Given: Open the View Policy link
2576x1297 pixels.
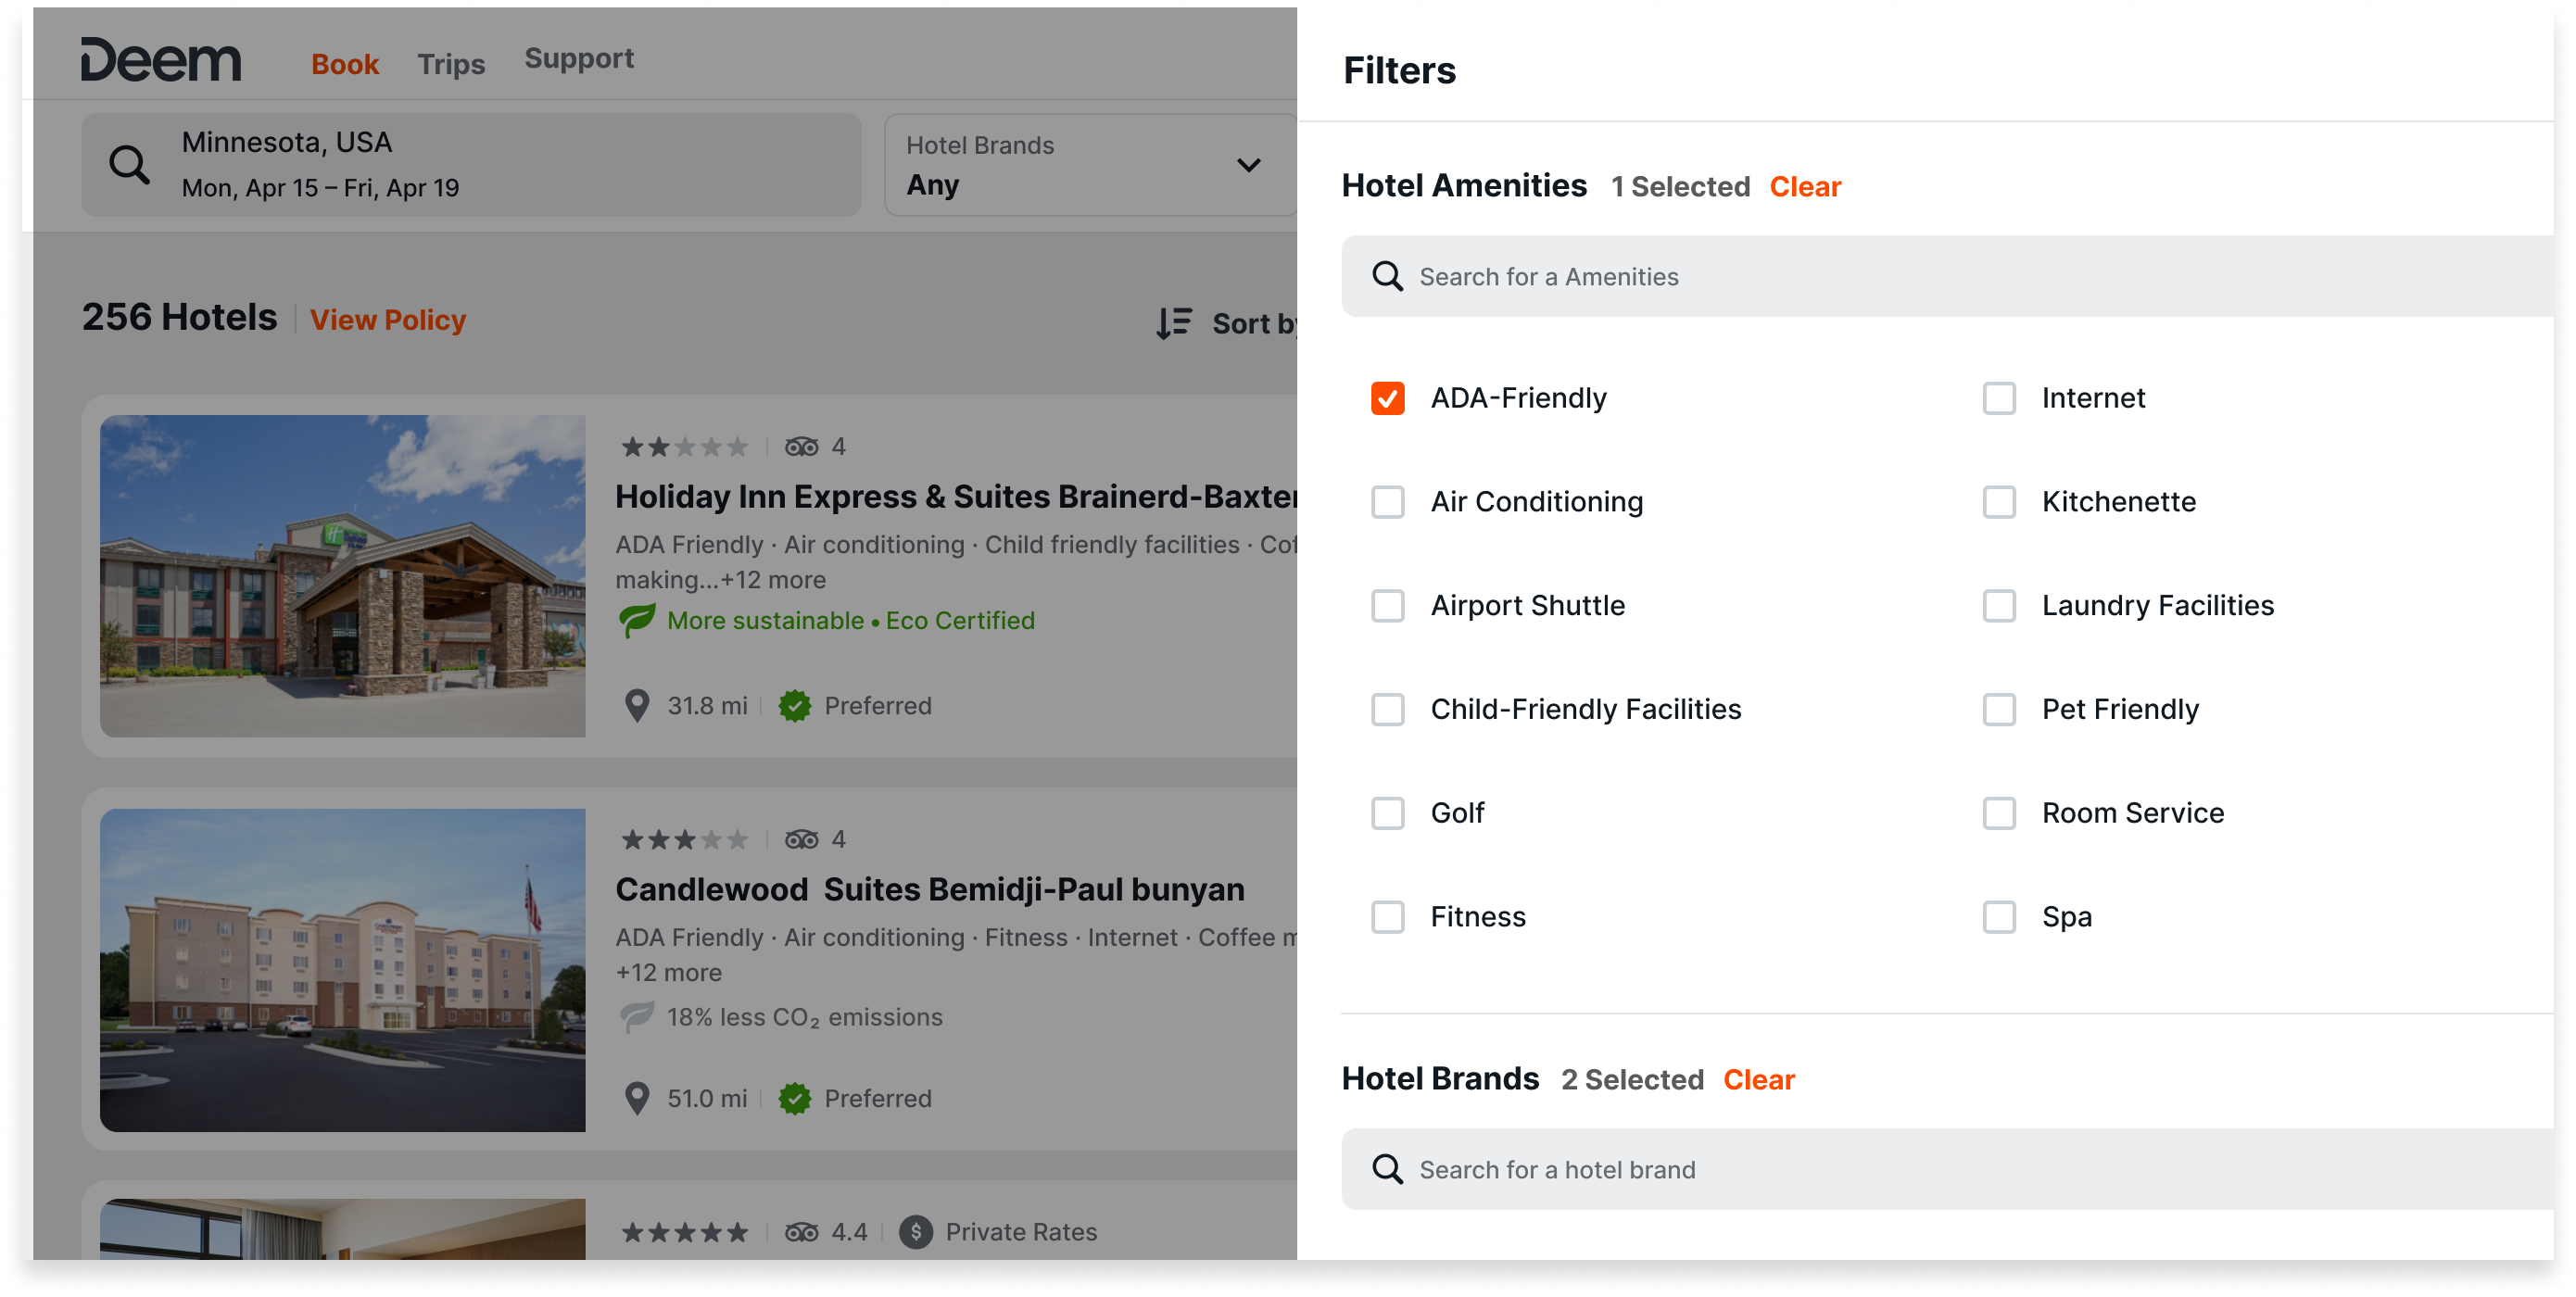Looking at the screenshot, I should point(388,320).
